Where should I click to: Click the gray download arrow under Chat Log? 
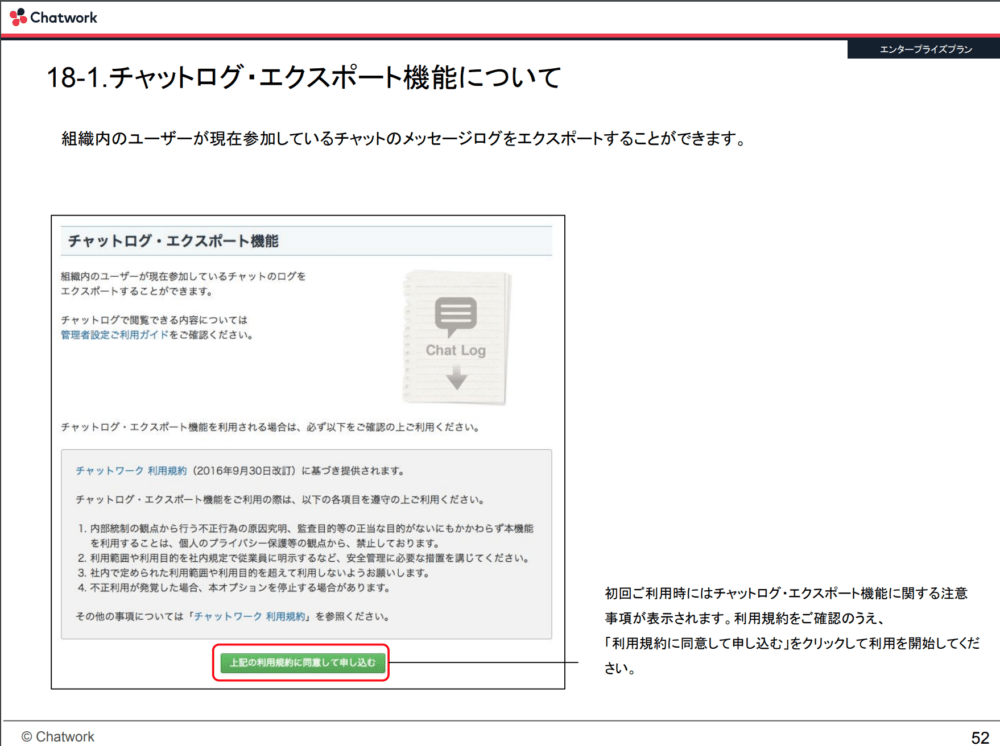pyautogui.click(x=457, y=378)
